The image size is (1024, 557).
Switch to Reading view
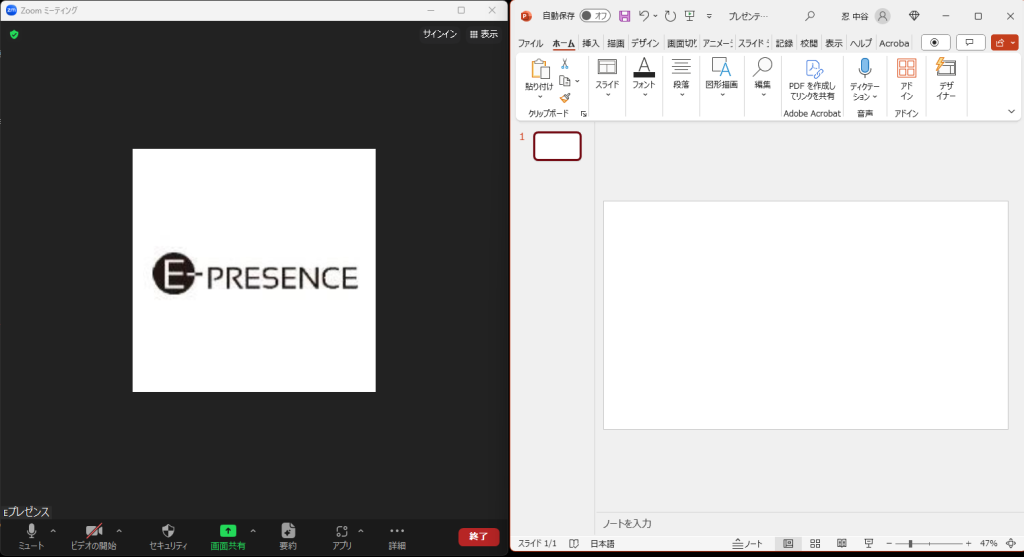(x=842, y=543)
